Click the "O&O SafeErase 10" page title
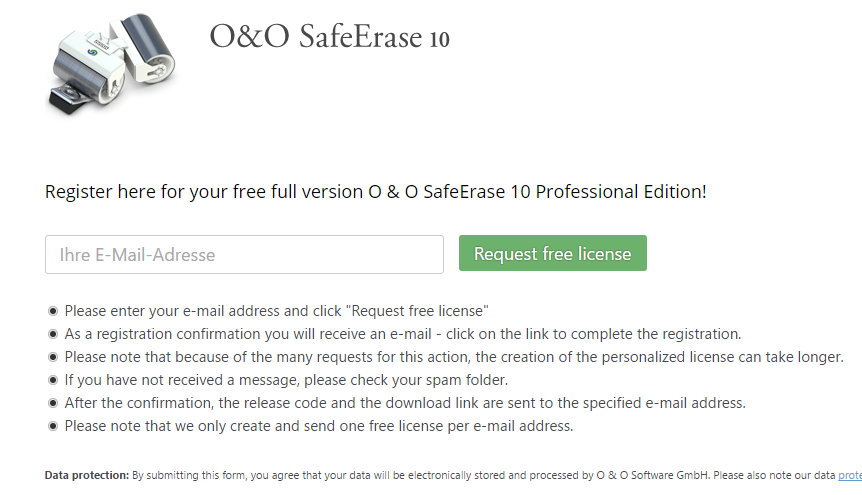 tap(330, 37)
